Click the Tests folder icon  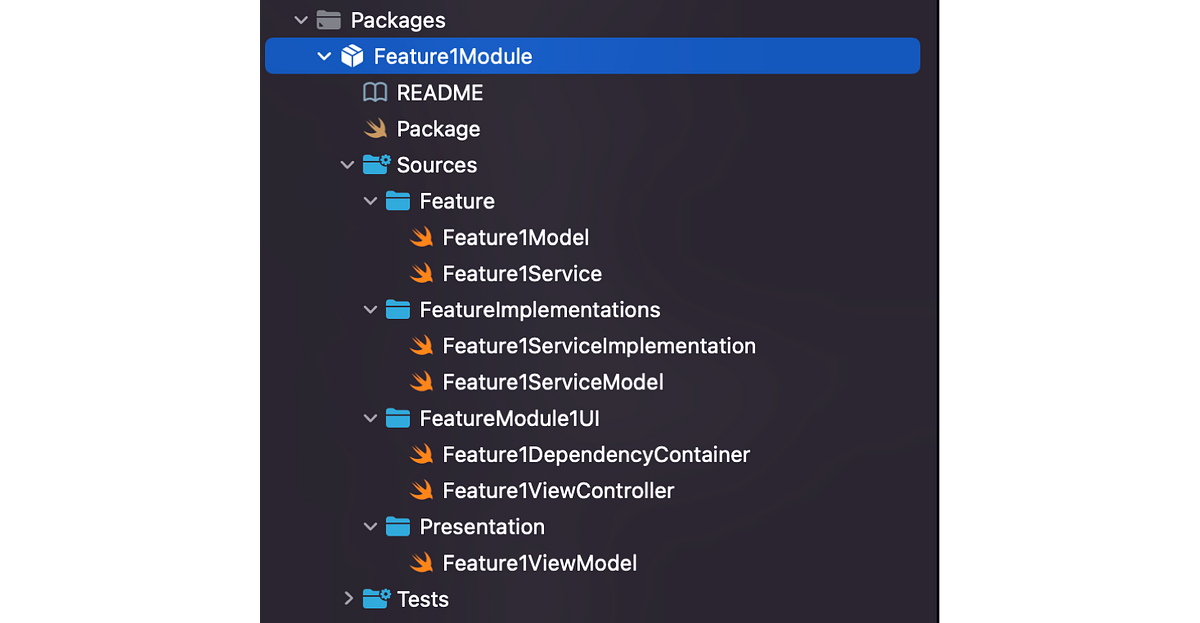click(x=376, y=599)
